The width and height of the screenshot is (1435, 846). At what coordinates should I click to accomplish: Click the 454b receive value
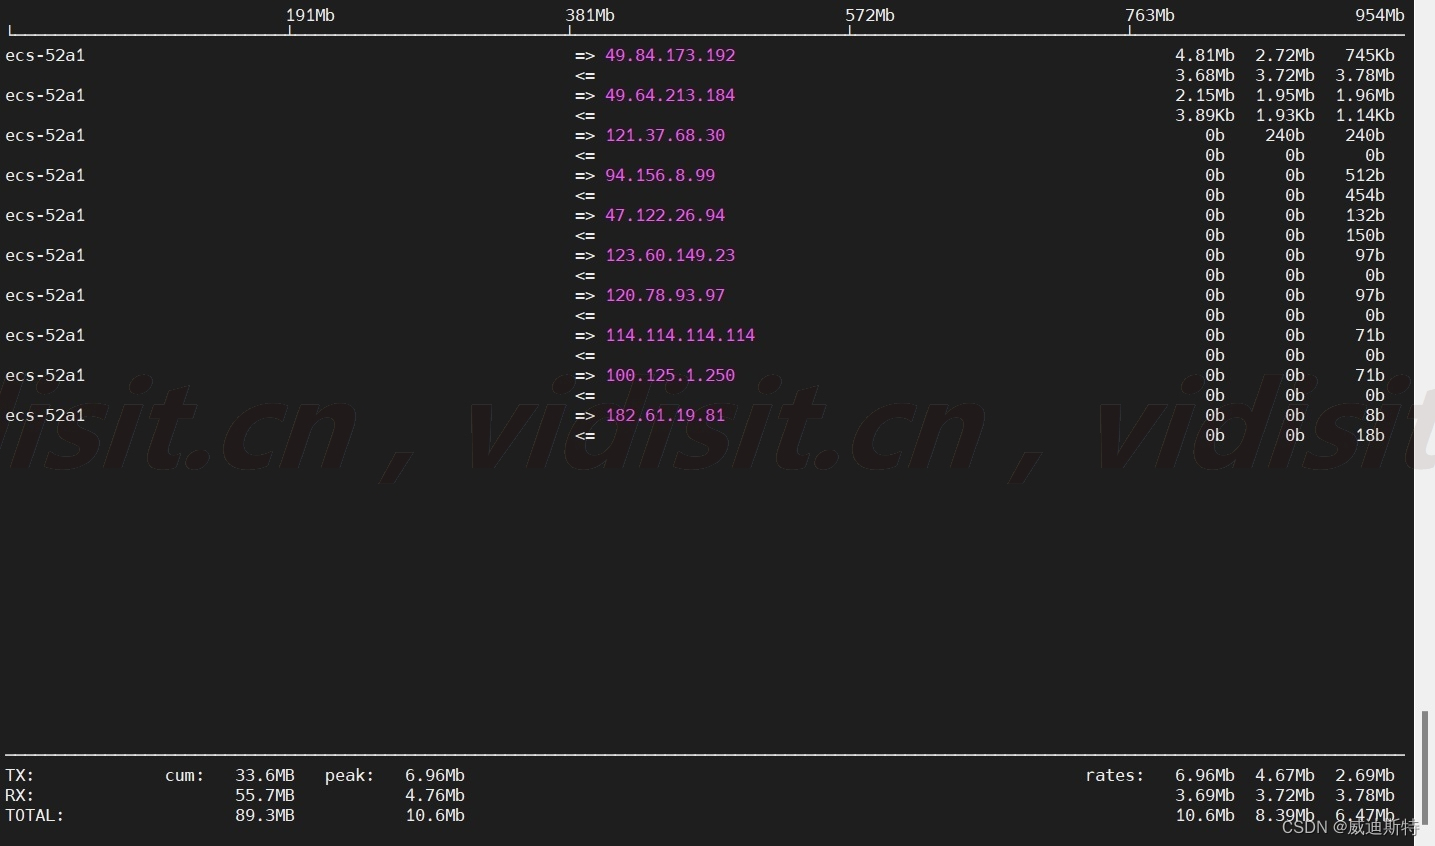1365,195
